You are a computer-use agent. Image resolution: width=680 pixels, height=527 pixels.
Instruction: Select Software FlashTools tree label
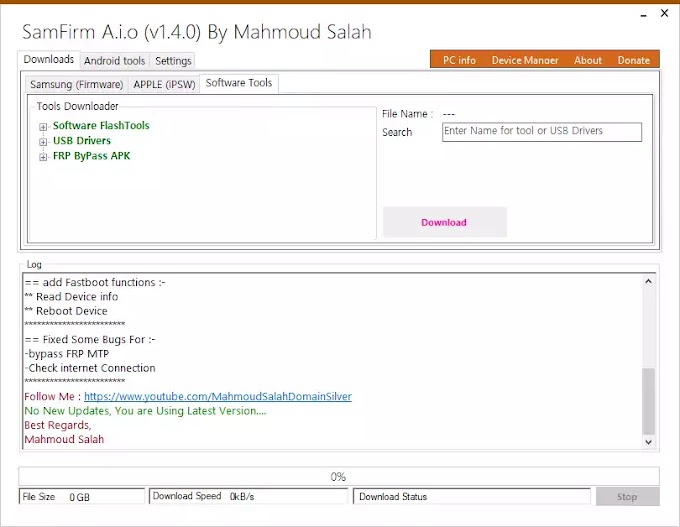tap(101, 126)
